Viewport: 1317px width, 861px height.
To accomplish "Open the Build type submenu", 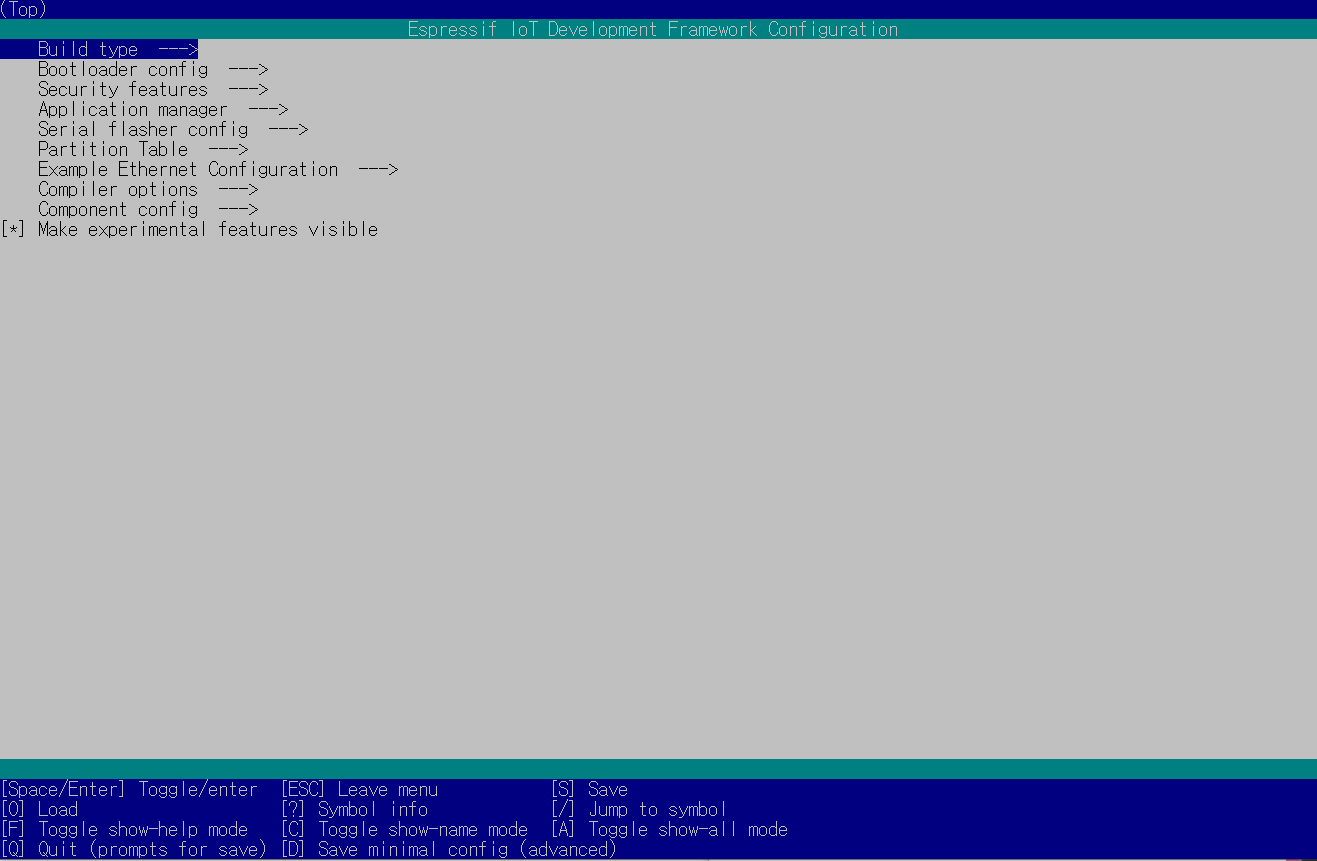I will (118, 49).
